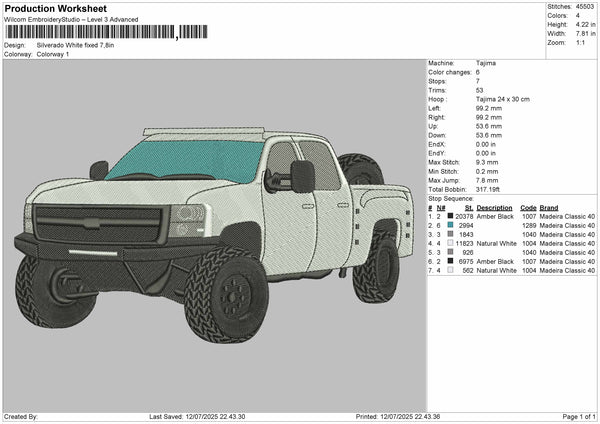
Task: Click the black swatch beside stitch count 6975
Action: click(450, 261)
